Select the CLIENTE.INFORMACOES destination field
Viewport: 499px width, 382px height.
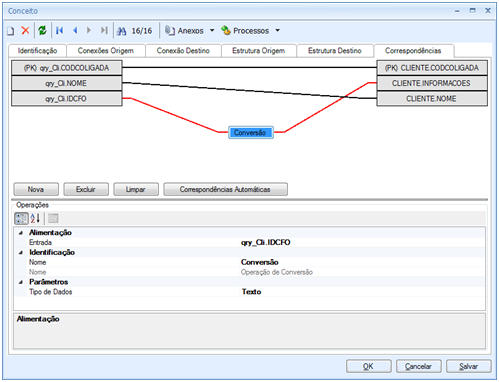[x=432, y=83]
